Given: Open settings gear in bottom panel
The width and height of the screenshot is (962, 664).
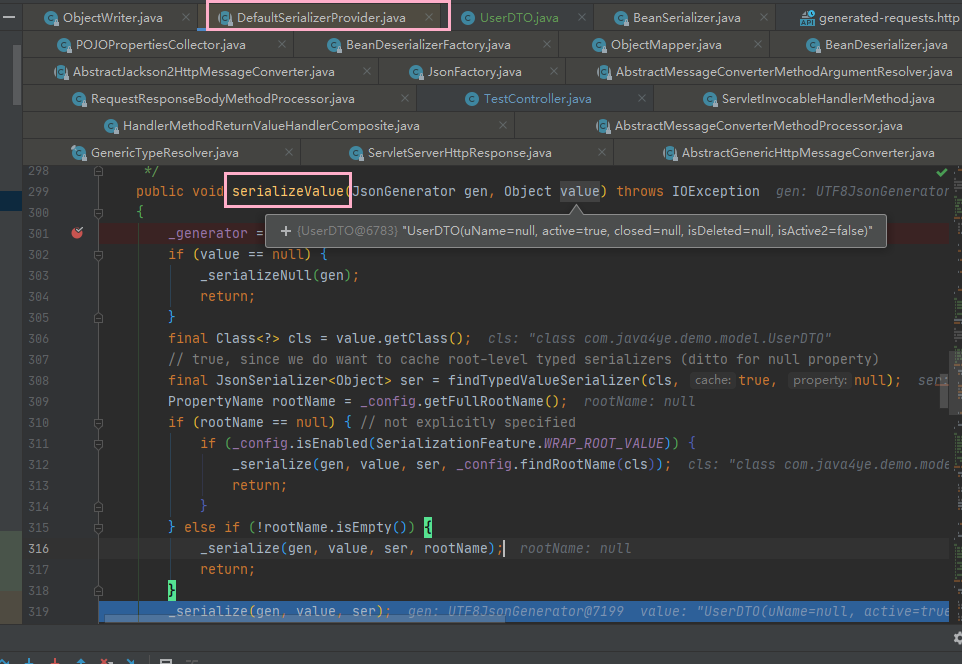Looking at the screenshot, I should pos(957,639).
